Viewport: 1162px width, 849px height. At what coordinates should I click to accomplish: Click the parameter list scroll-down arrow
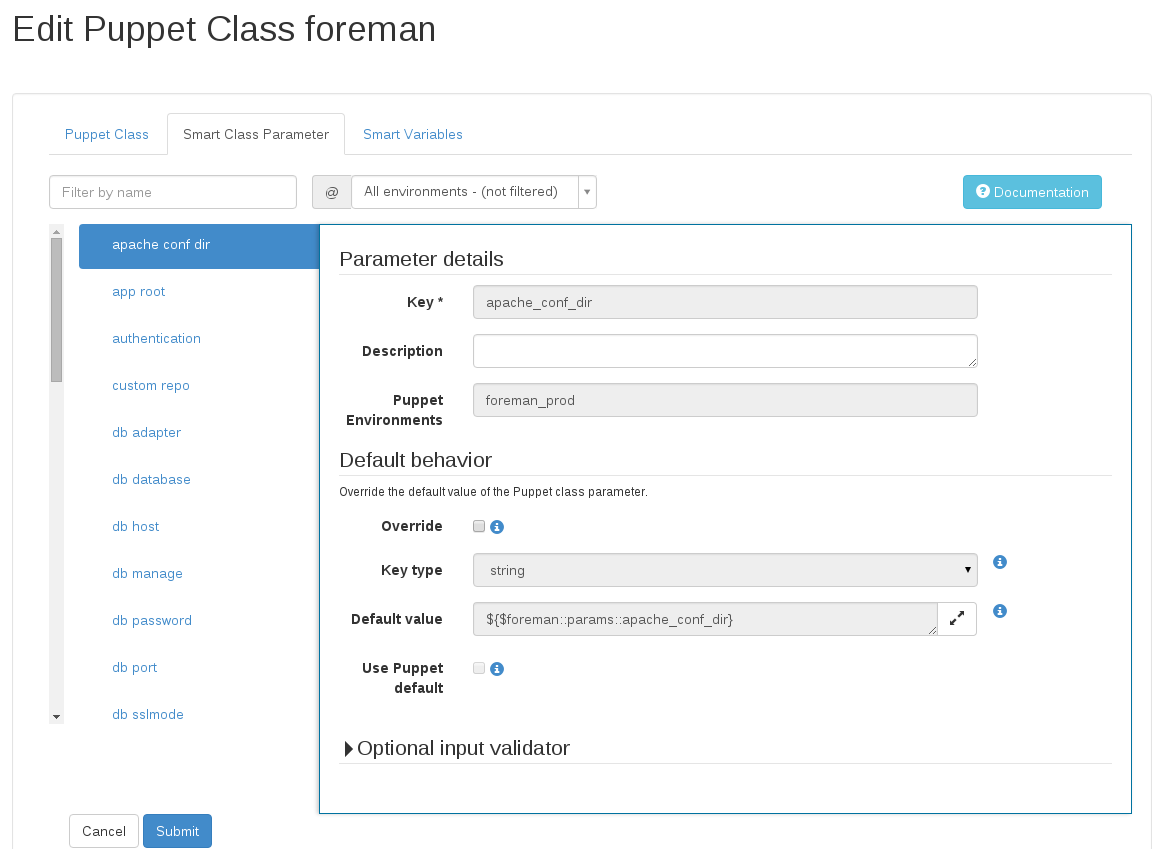(56, 717)
